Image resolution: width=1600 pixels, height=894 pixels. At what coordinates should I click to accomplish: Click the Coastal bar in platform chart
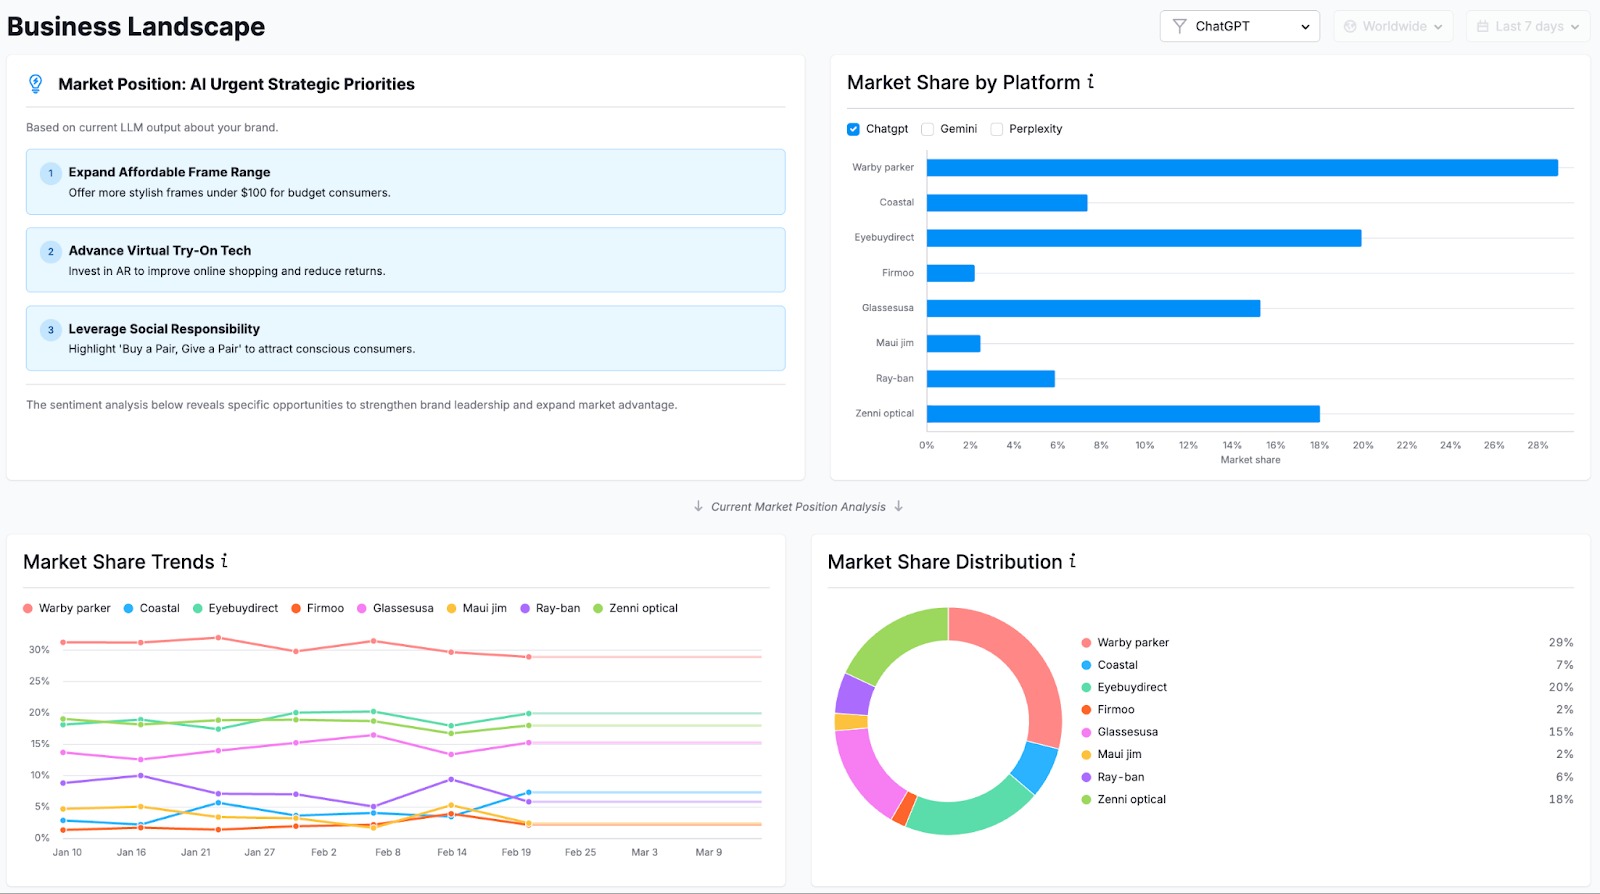click(1007, 203)
